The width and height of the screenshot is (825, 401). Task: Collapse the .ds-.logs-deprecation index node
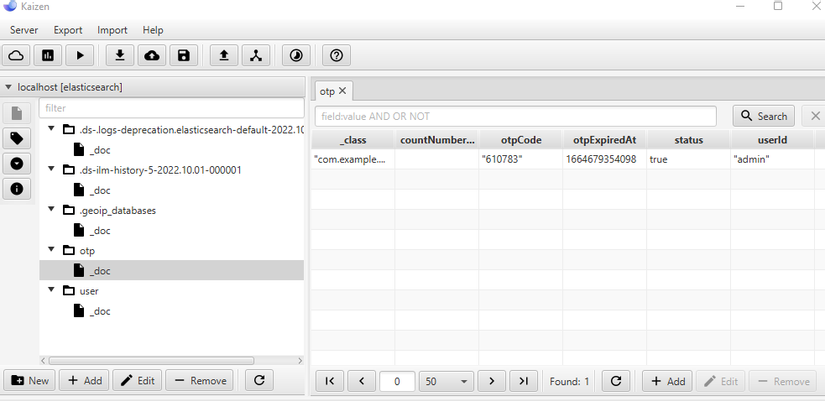(x=52, y=129)
